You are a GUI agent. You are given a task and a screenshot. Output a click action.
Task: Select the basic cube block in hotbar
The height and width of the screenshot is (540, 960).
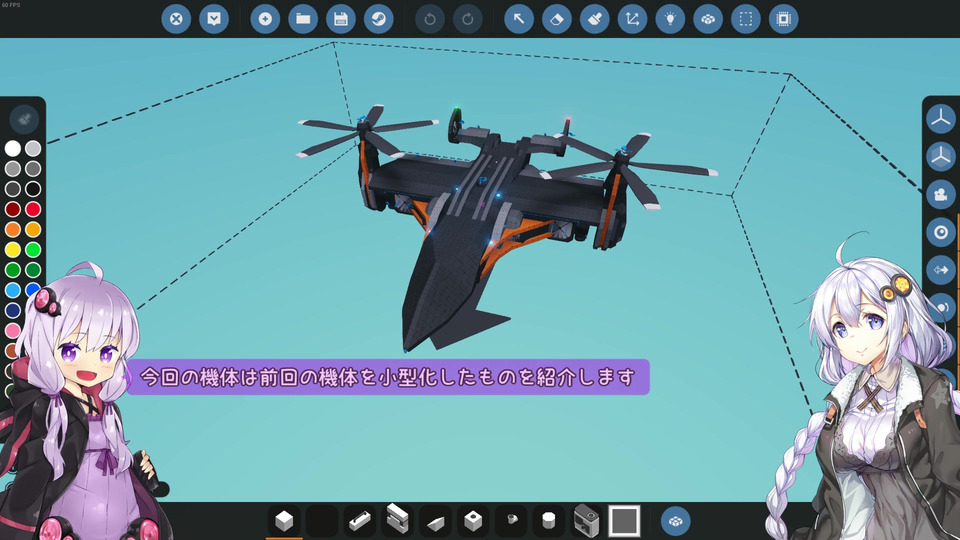click(x=284, y=521)
